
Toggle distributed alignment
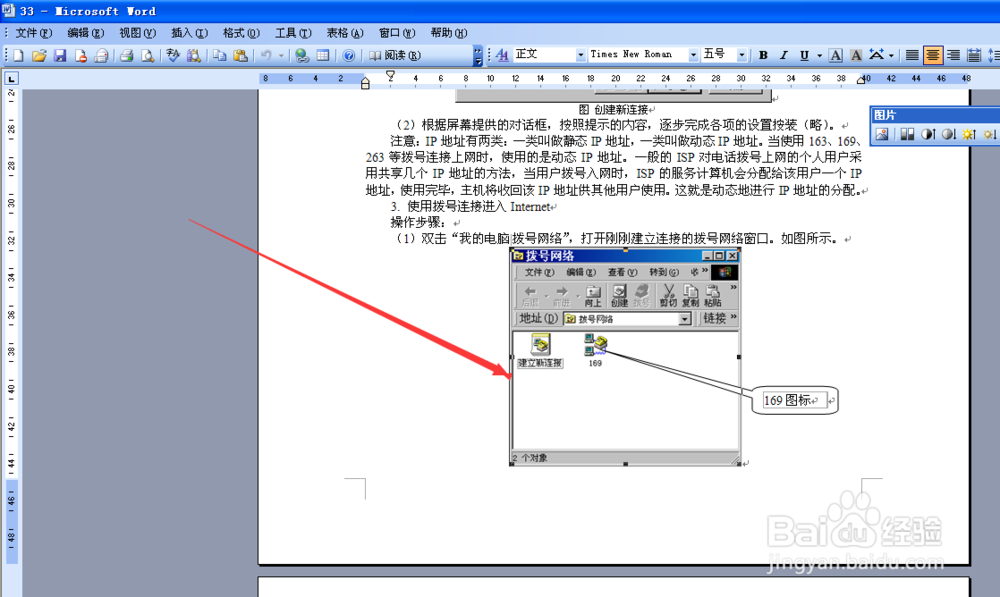pos(973,55)
